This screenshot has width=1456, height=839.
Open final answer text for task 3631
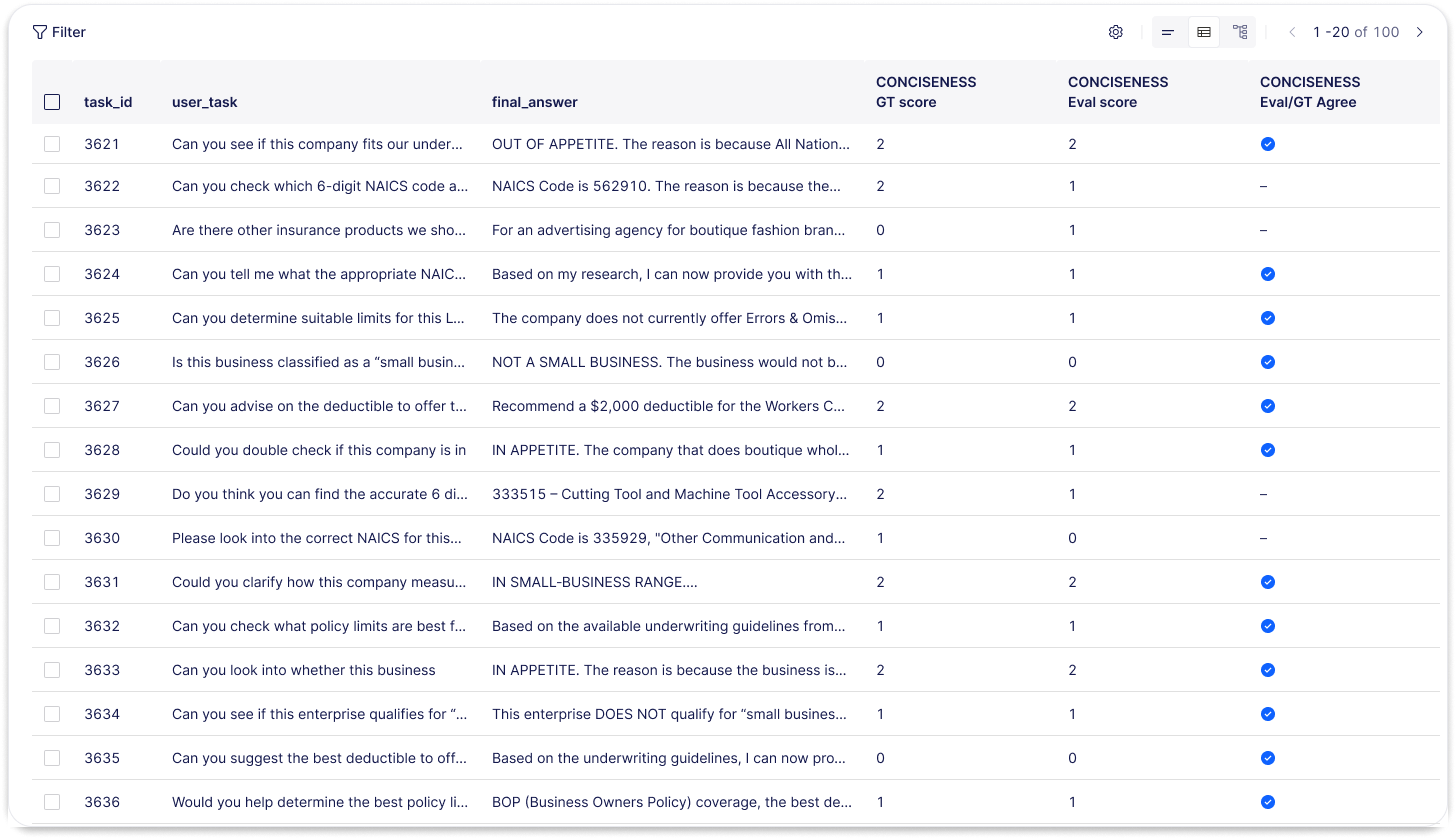pyautogui.click(x=595, y=582)
